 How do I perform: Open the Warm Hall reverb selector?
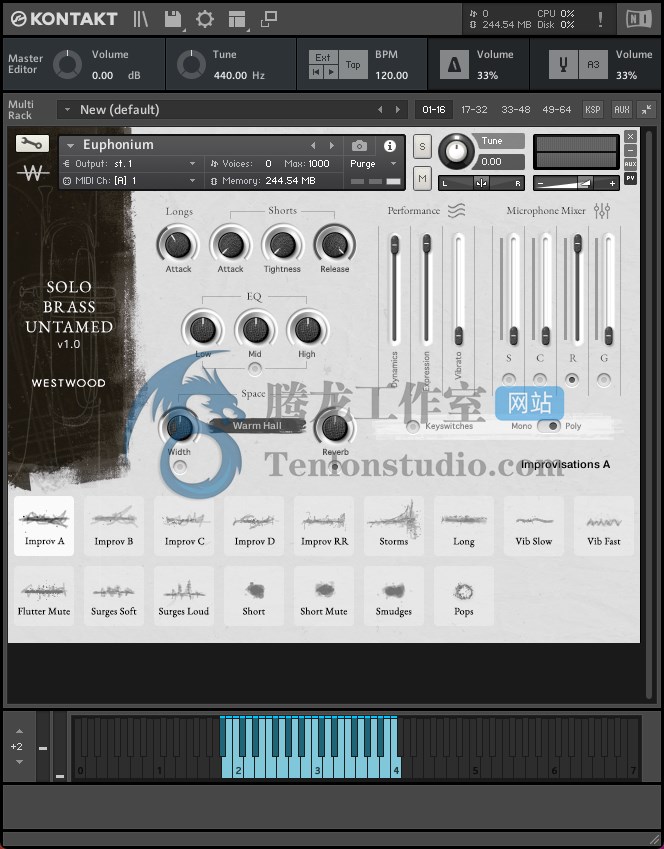[x=257, y=426]
